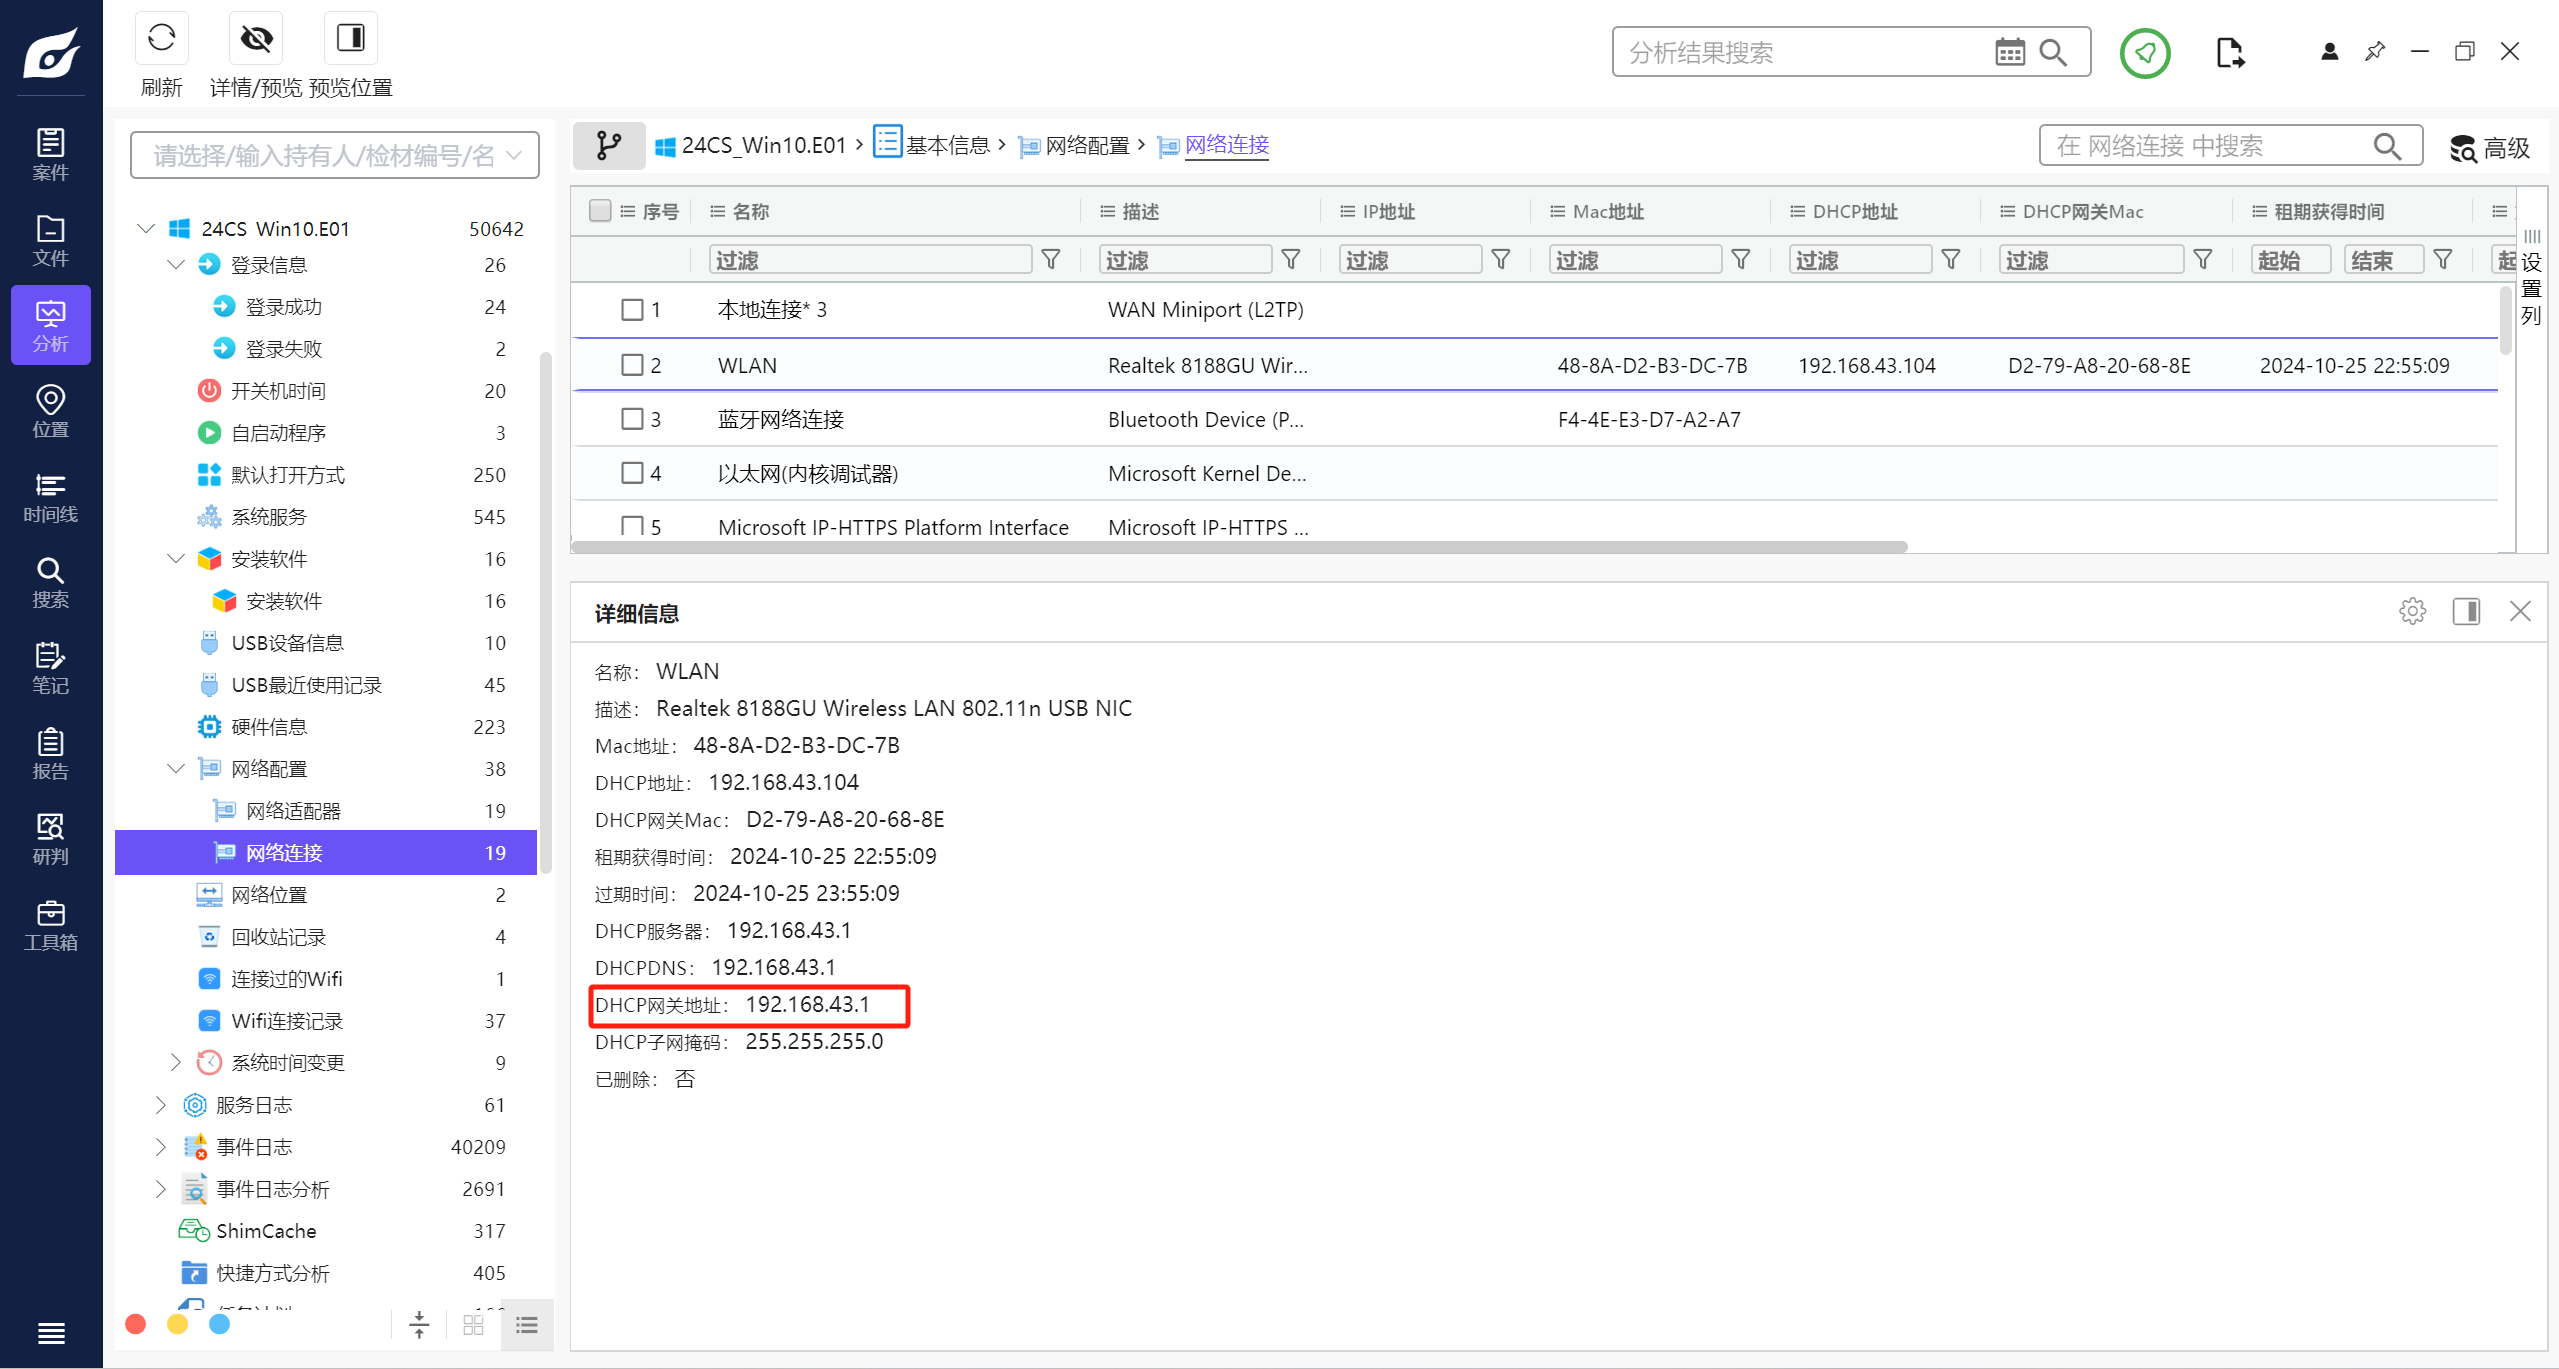Image resolution: width=2559 pixels, height=1369 pixels.
Task: Collapse the 登录信息 tree node
Action: [x=176, y=265]
